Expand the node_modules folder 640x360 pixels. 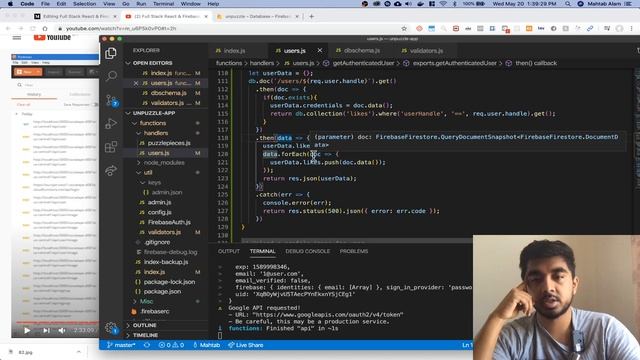[164, 162]
